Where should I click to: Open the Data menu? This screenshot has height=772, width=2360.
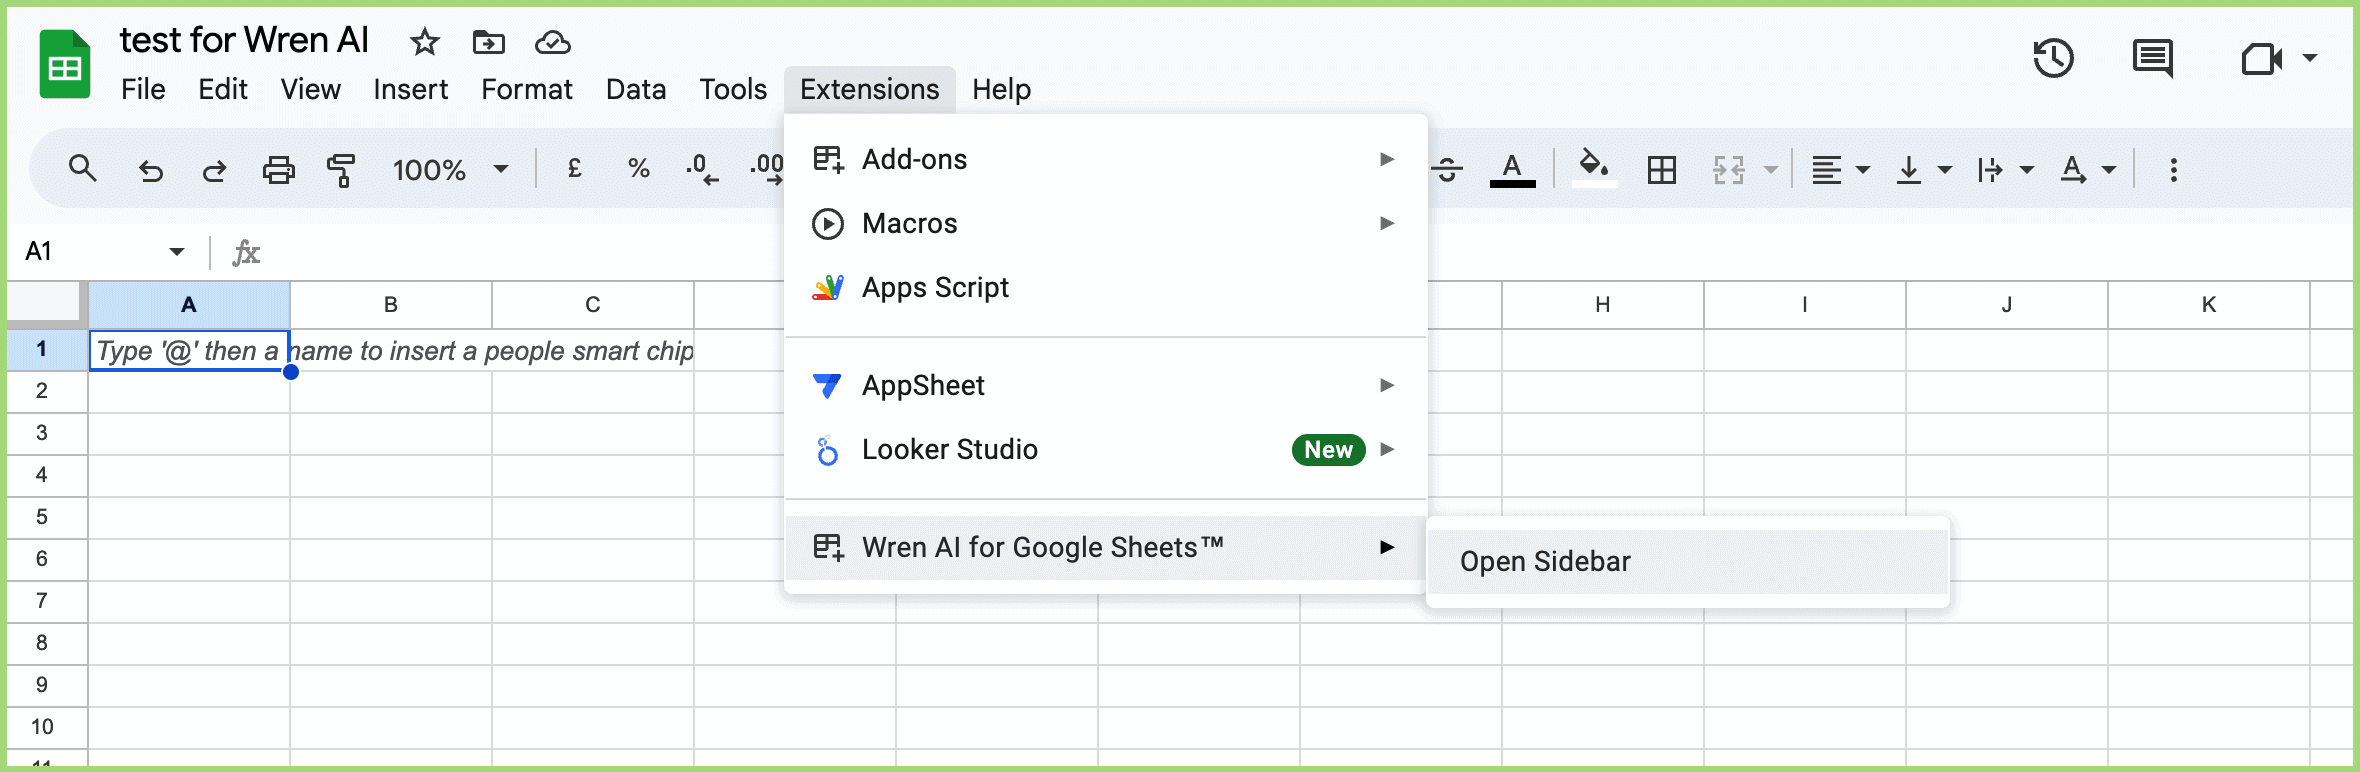(636, 89)
